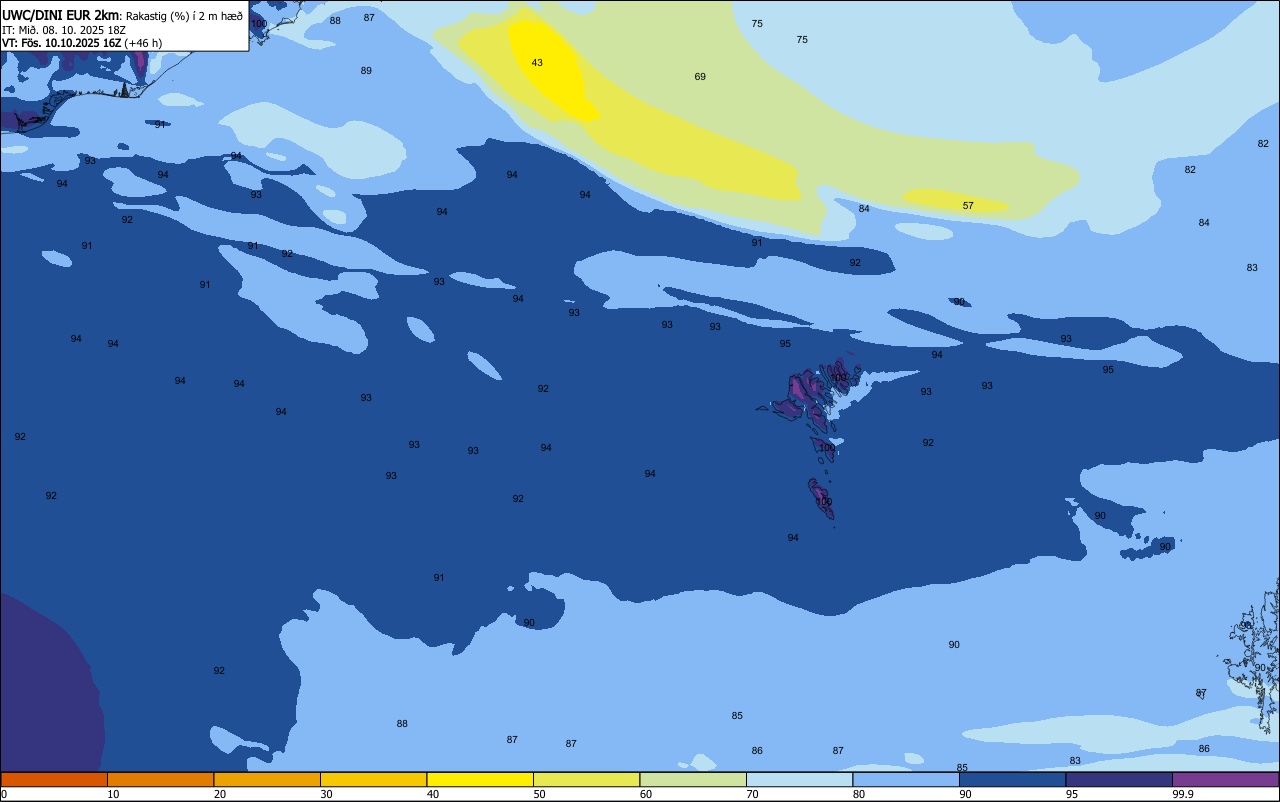
Task: Click the 40 tick label on color scale
Action: click(432, 794)
